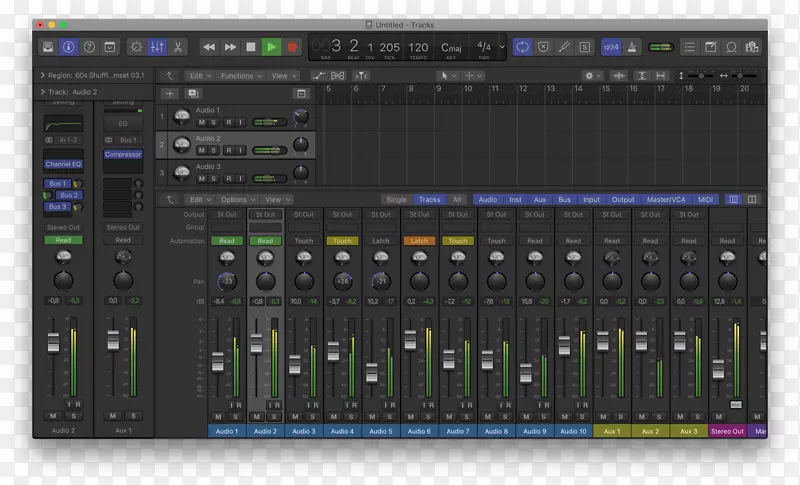
Task: Start playback with the green Play button
Action: point(271,47)
